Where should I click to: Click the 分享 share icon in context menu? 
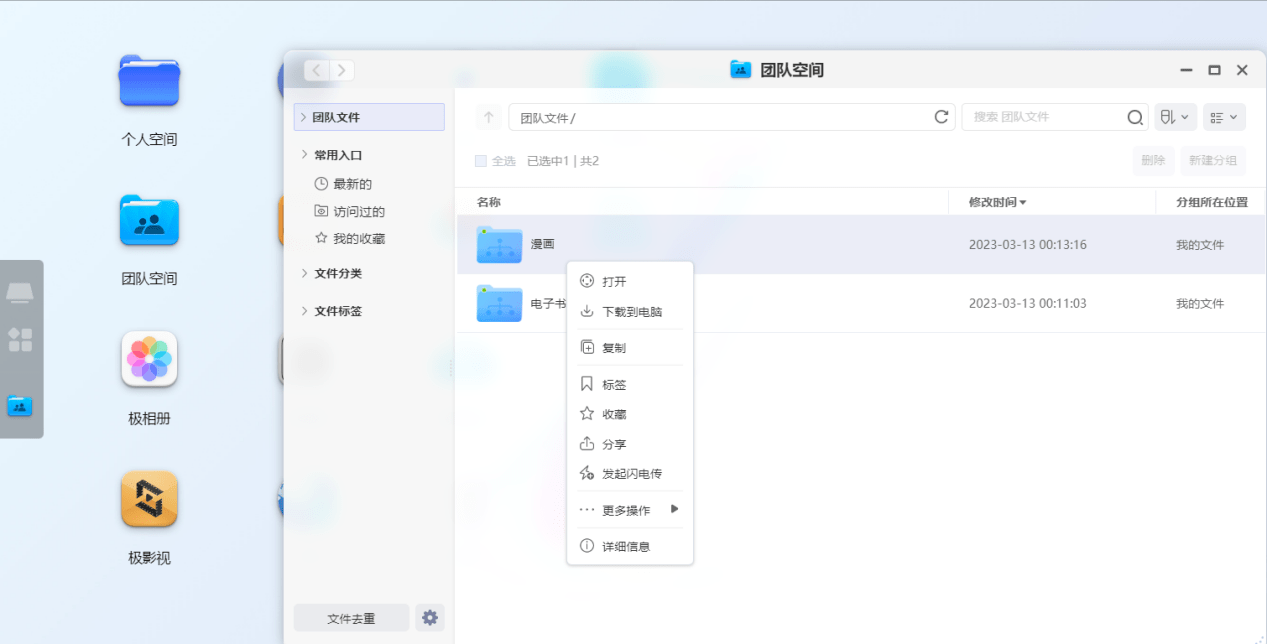[x=587, y=444]
